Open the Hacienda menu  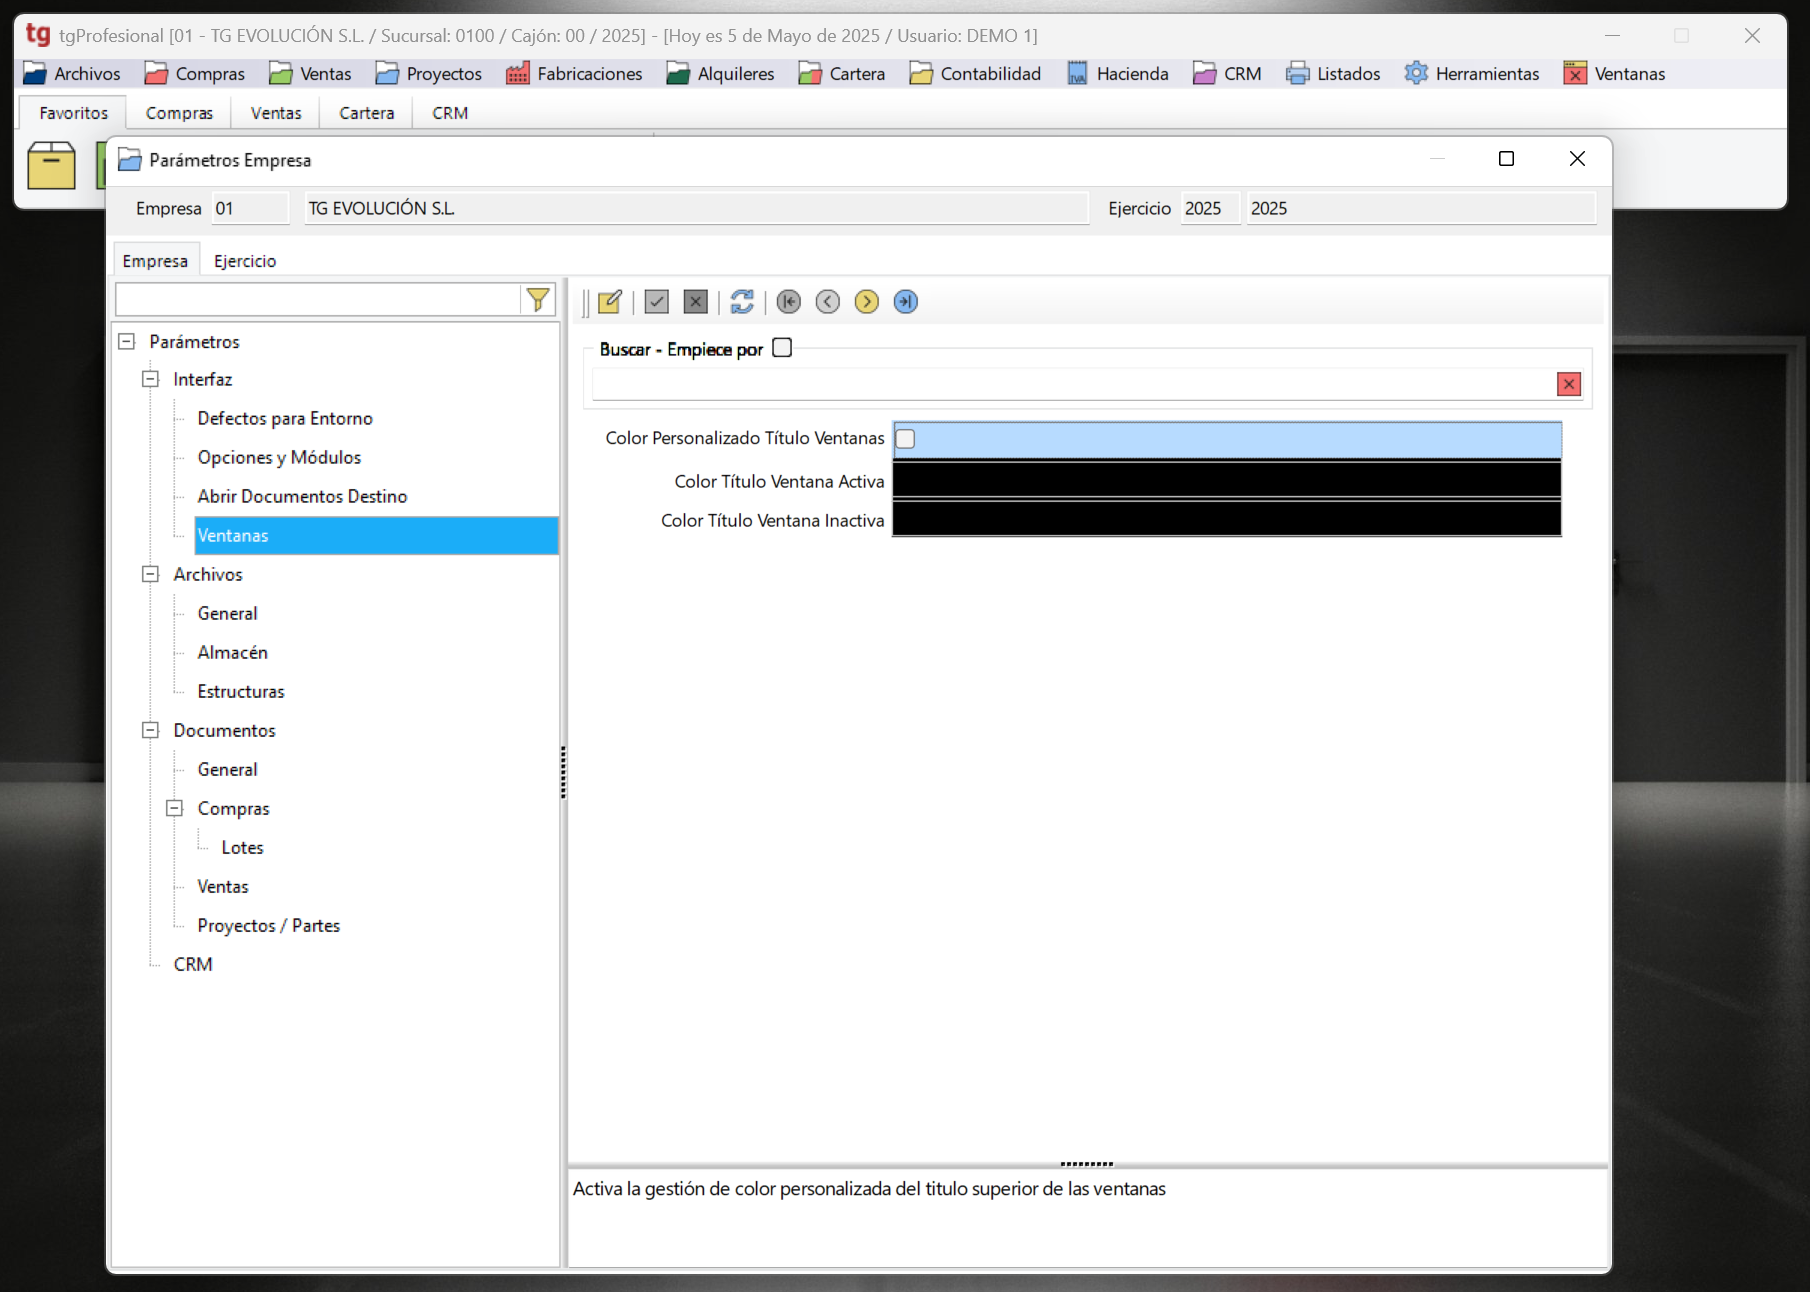1118,74
